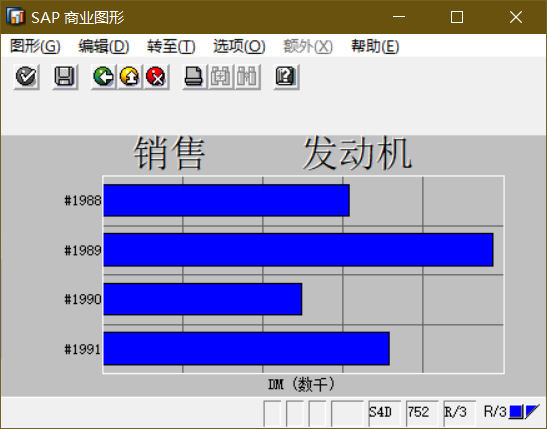
Task: Click the DM (数千) axis caption
Action: [x=301, y=384]
